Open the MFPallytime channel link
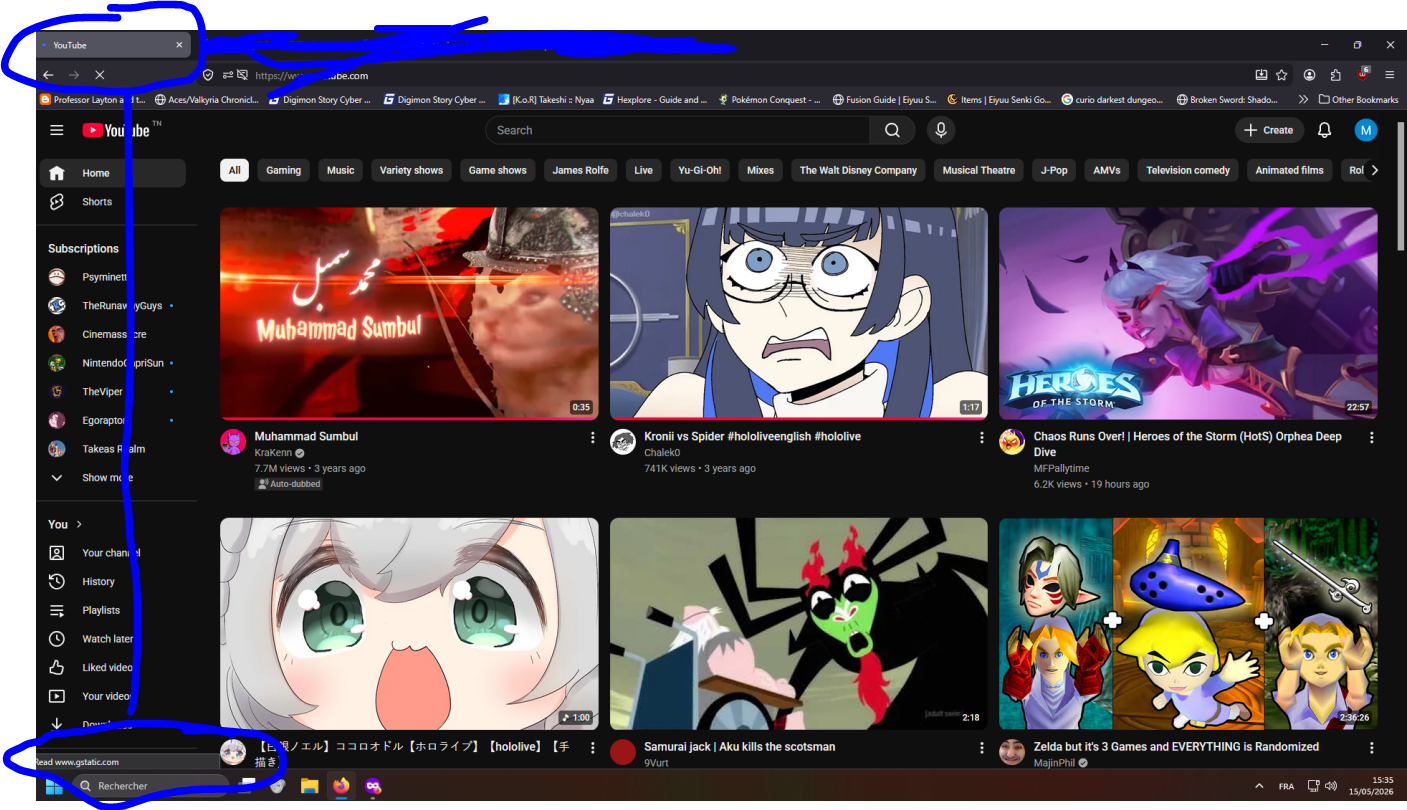This screenshot has height=810, width=1407. click(x=1061, y=468)
